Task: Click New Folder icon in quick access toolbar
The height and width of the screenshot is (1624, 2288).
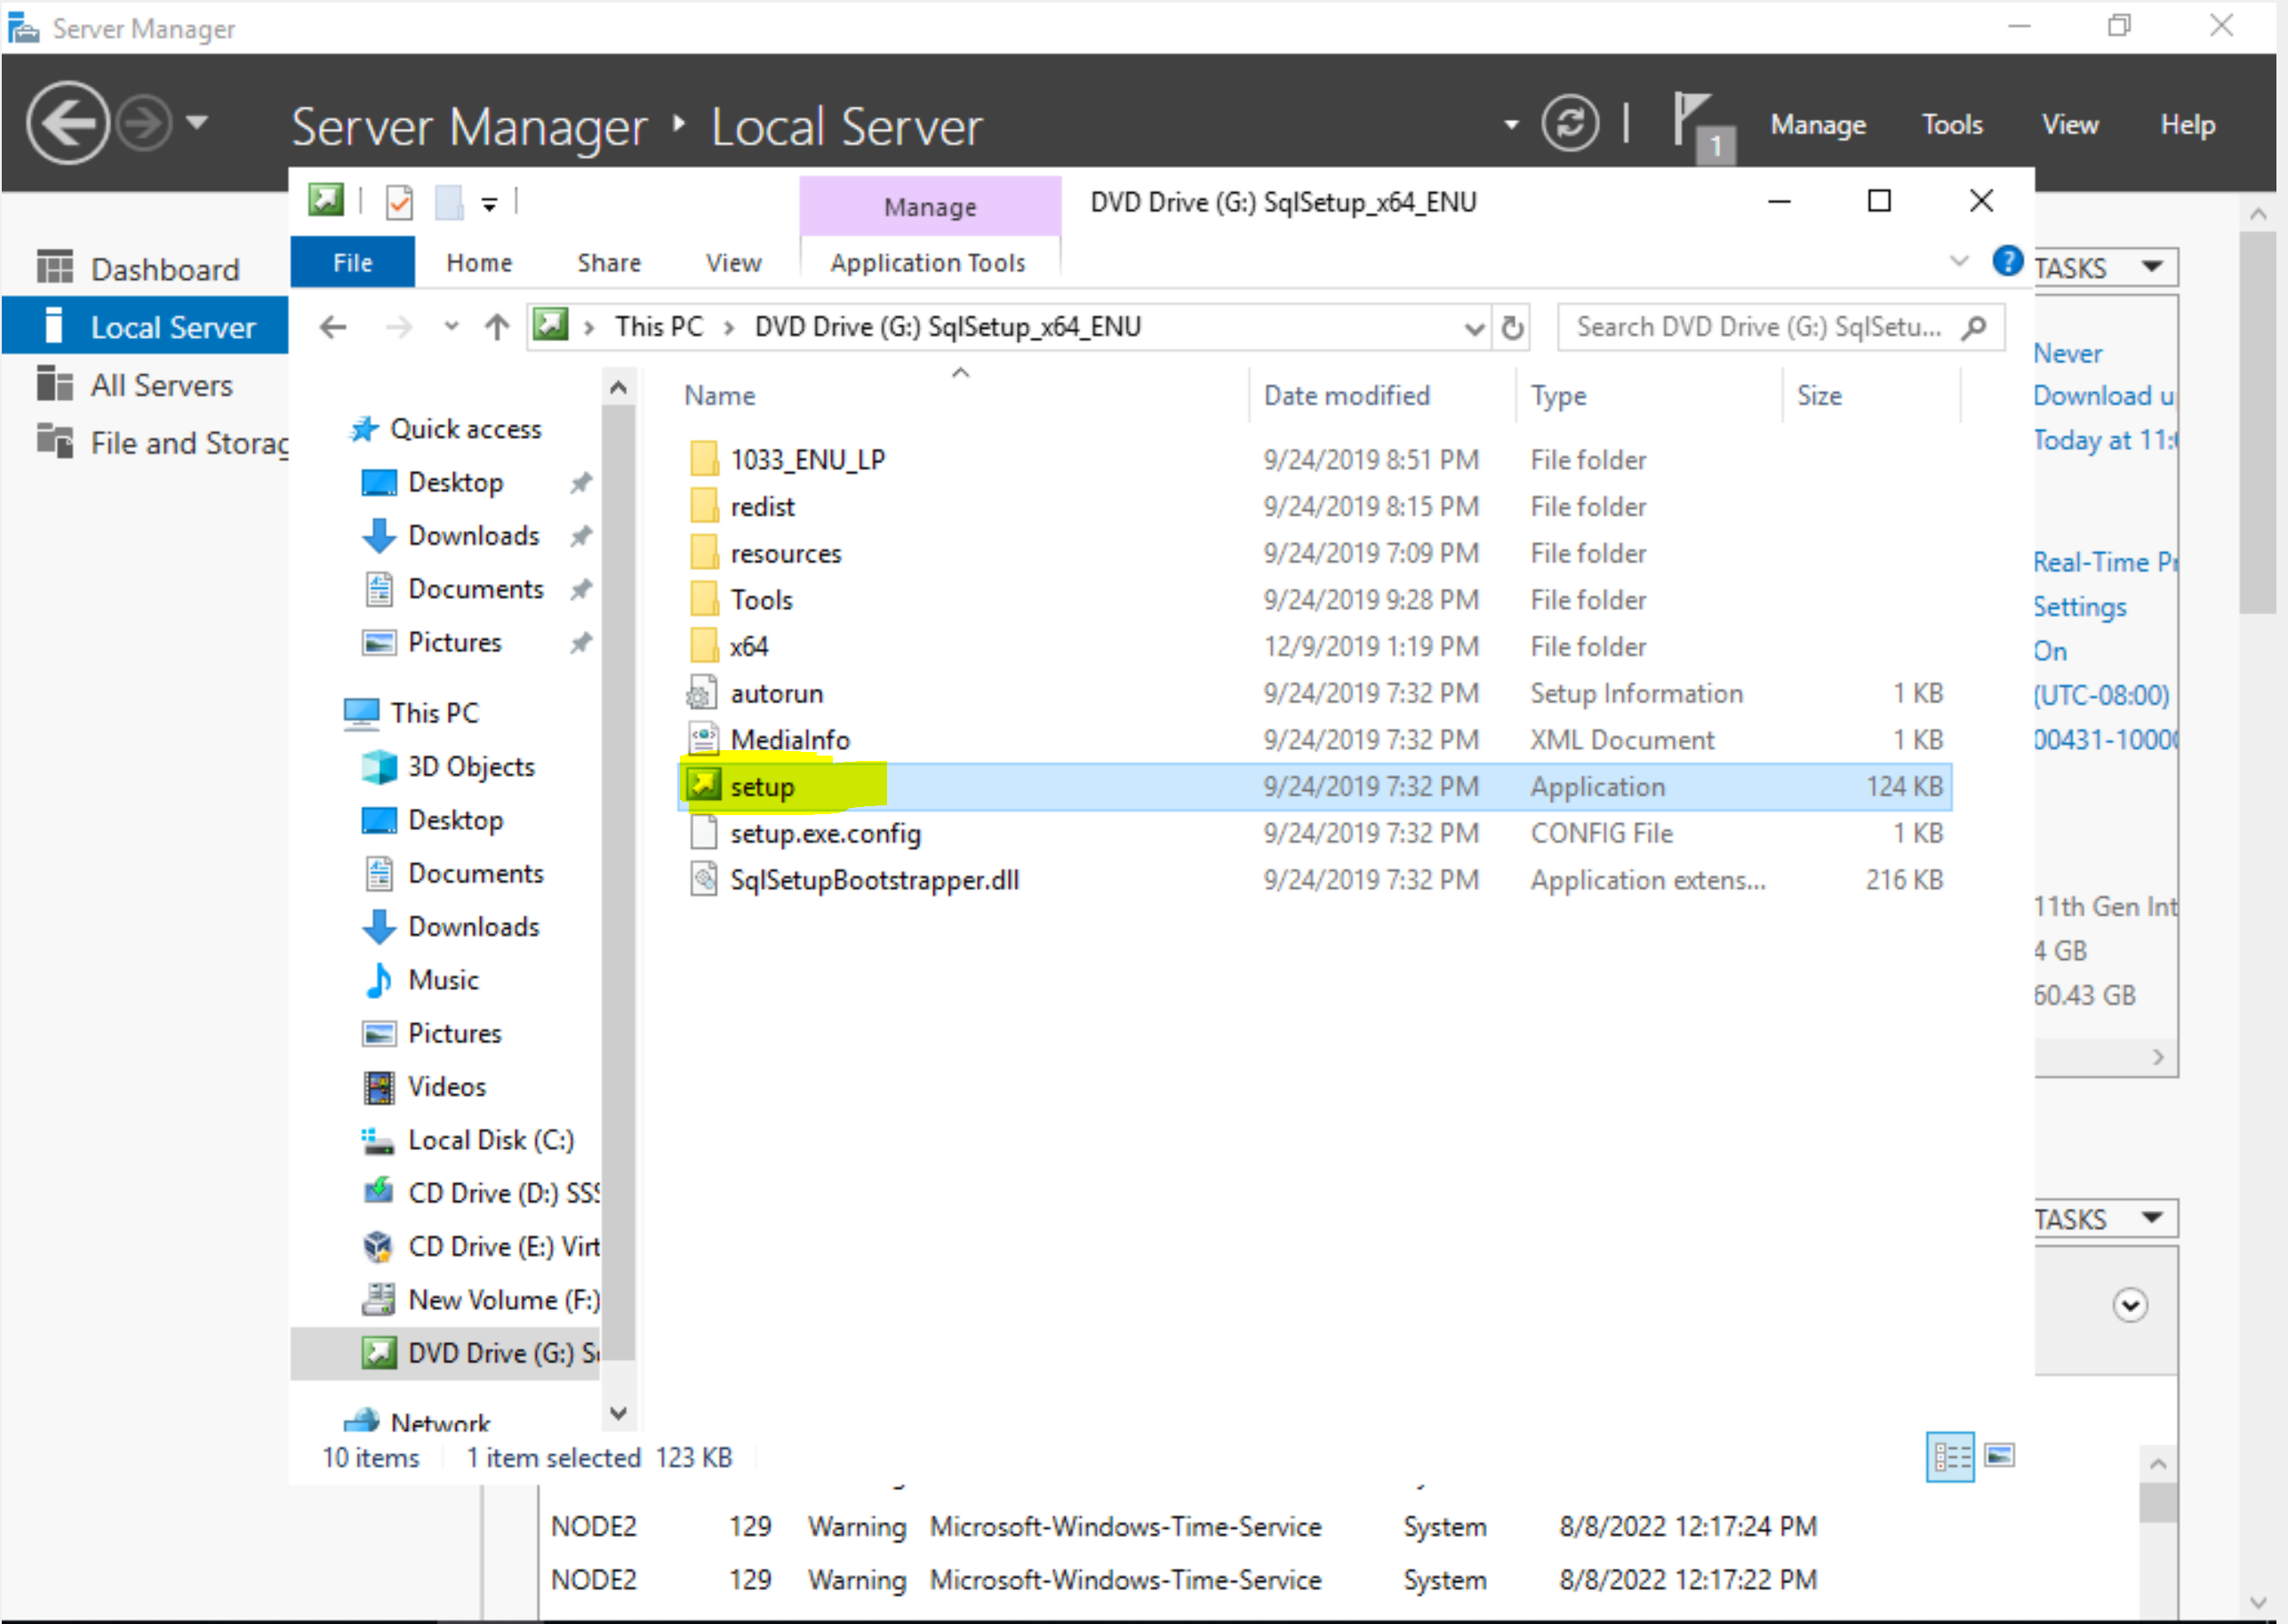Action: pyautogui.click(x=449, y=202)
